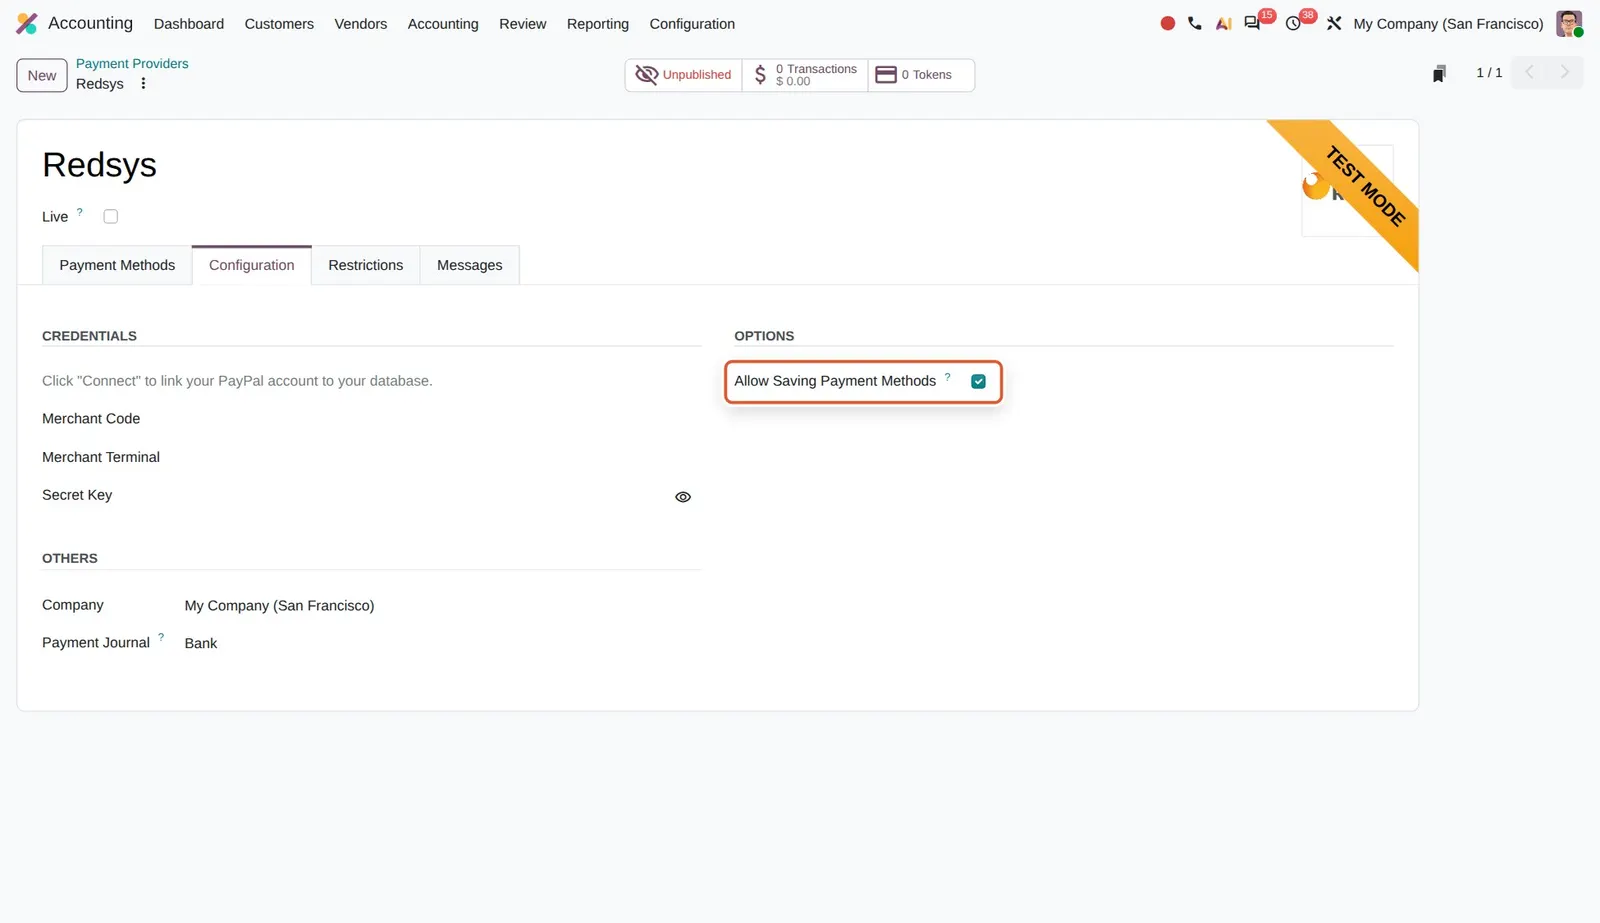Open the user avatar menu
1600x923 pixels.
click(x=1569, y=23)
